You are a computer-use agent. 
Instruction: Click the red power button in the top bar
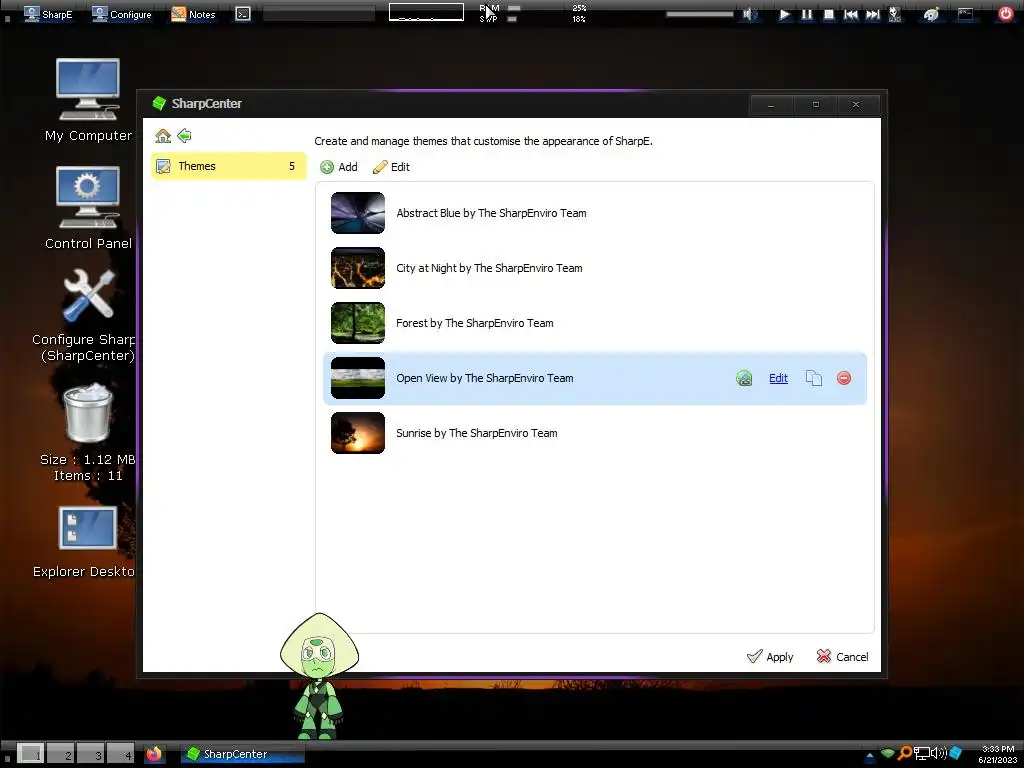1006,14
